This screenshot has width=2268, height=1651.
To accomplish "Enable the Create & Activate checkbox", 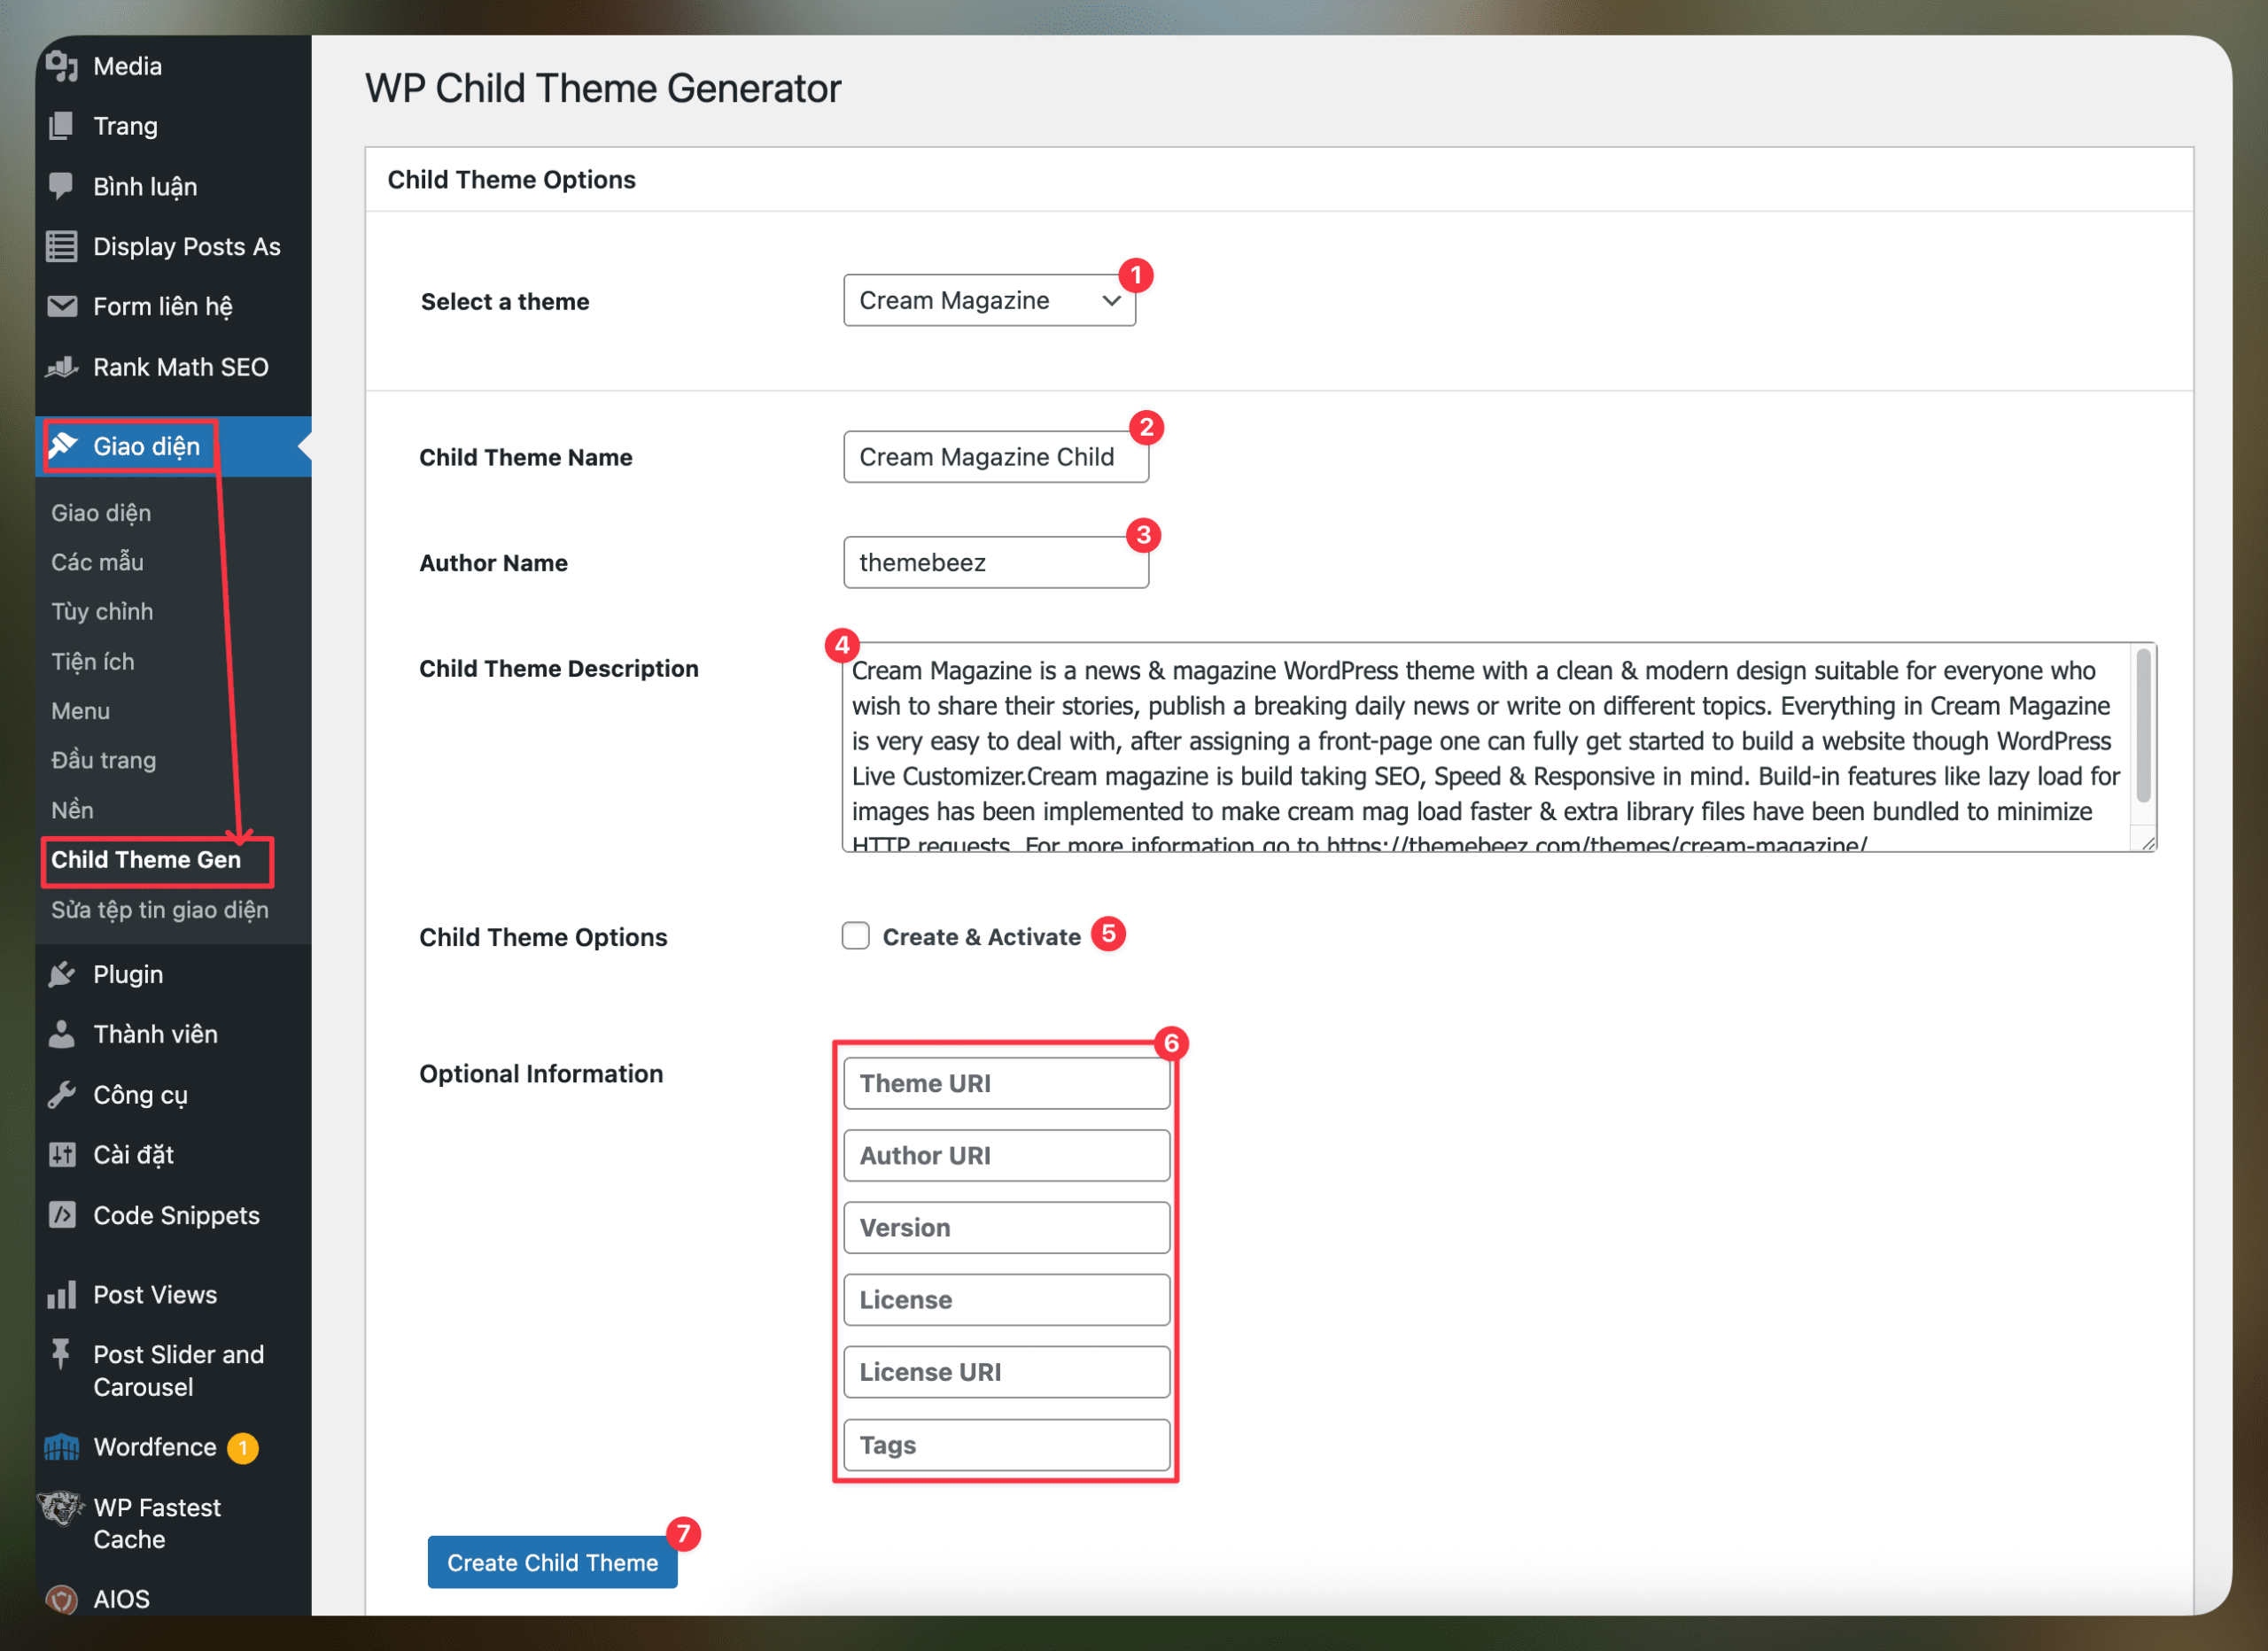I will (x=855, y=935).
